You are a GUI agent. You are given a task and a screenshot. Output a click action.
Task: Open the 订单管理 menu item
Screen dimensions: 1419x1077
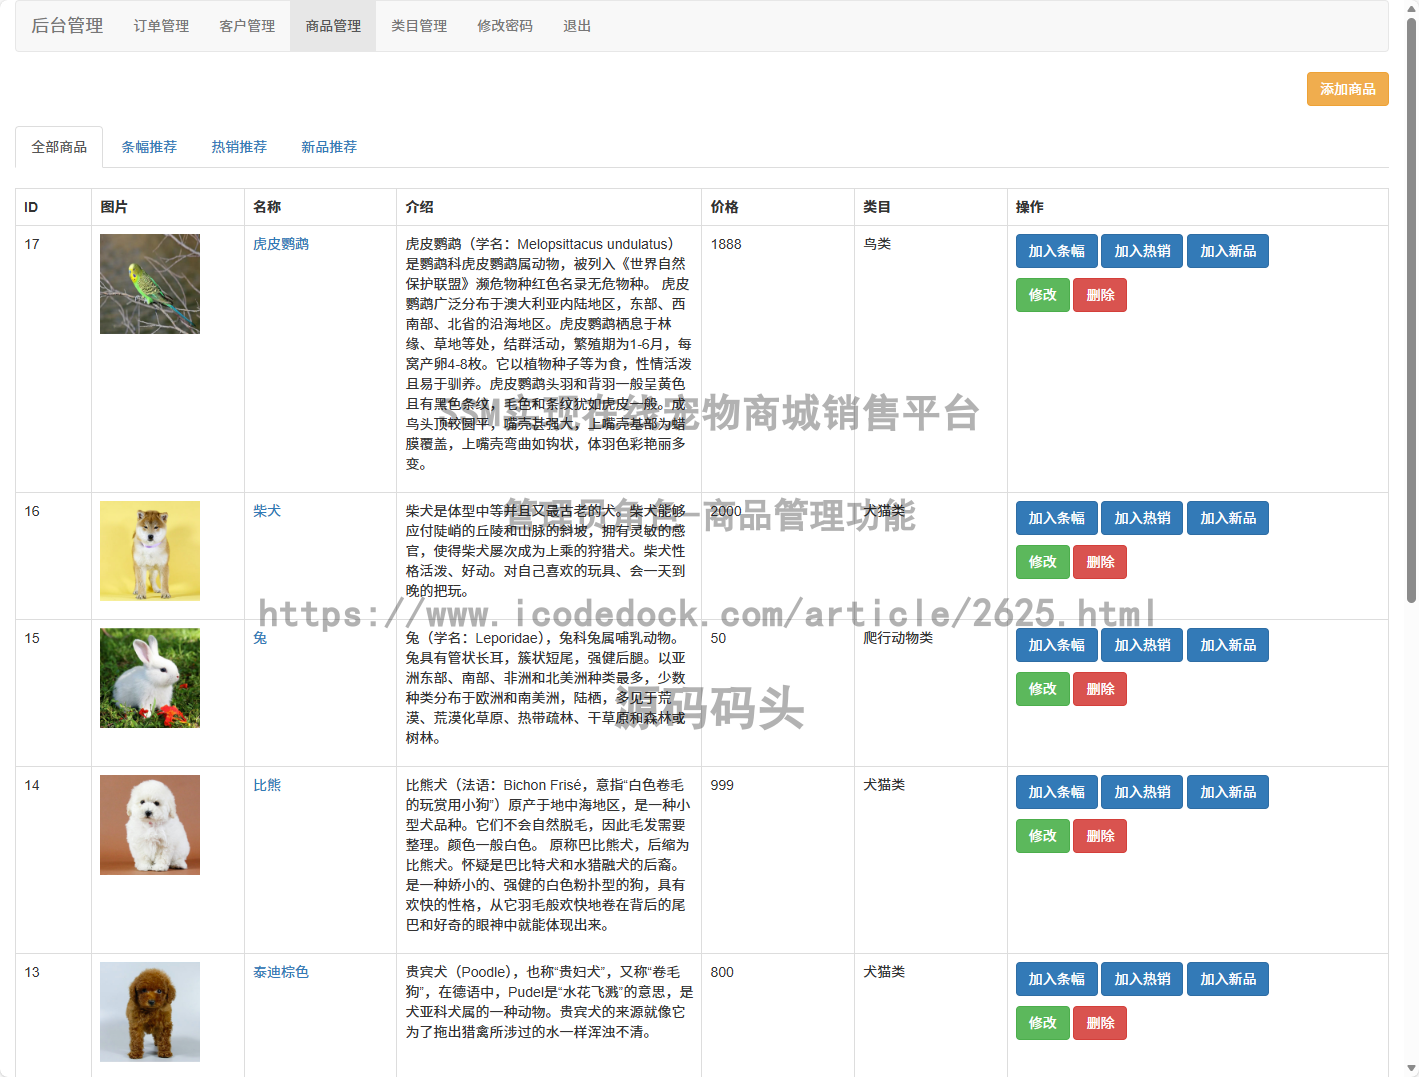[161, 26]
